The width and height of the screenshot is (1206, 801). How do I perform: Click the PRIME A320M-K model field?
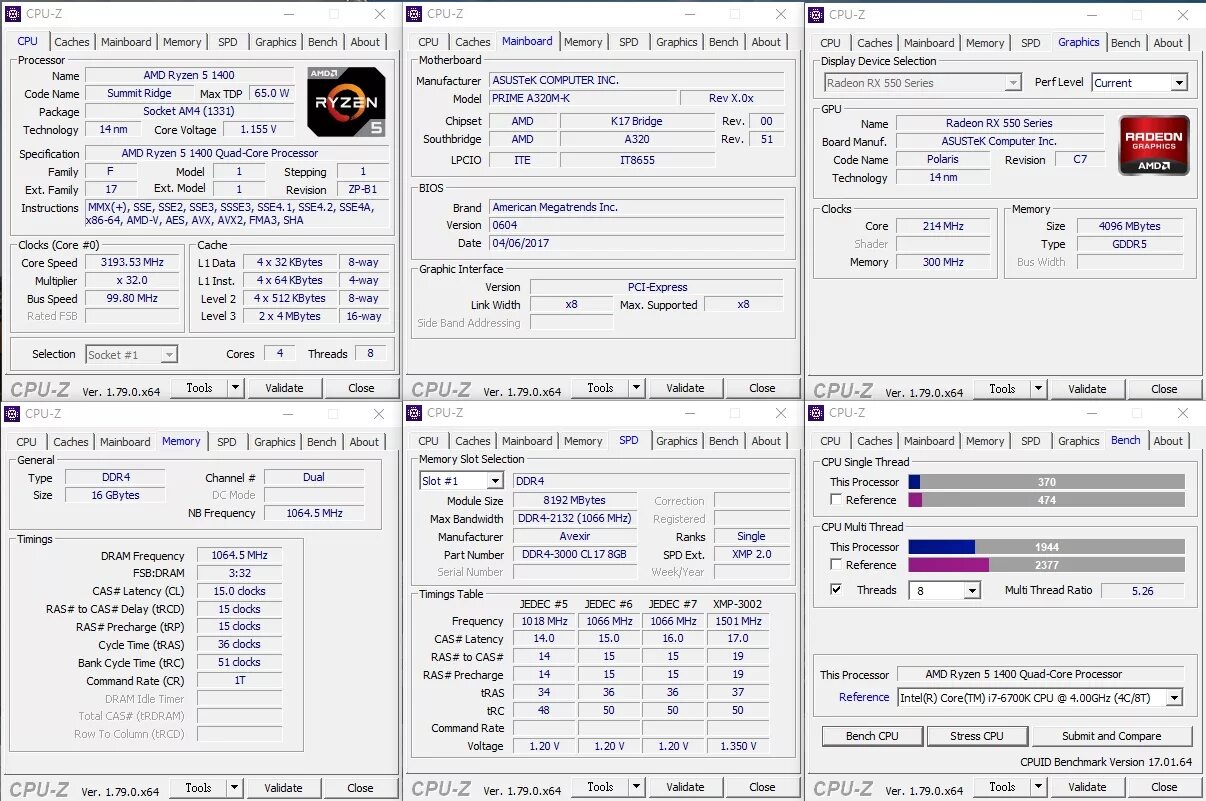[x=583, y=98]
